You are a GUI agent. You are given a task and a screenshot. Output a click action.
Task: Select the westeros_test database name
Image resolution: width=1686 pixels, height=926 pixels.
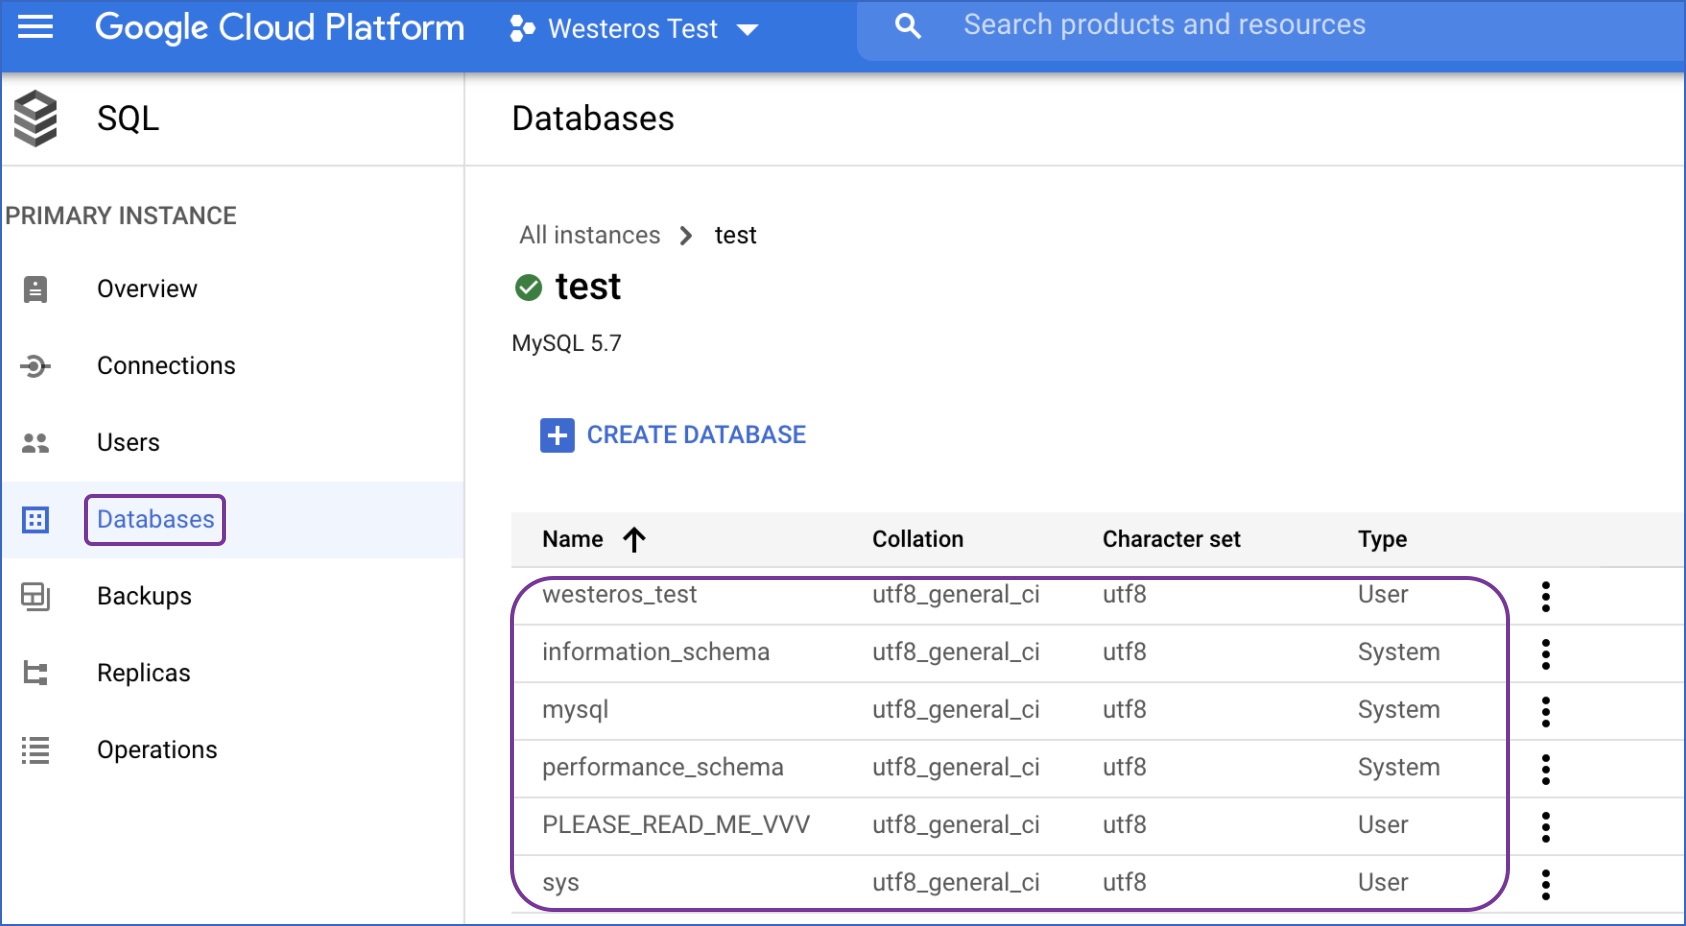[x=619, y=594]
